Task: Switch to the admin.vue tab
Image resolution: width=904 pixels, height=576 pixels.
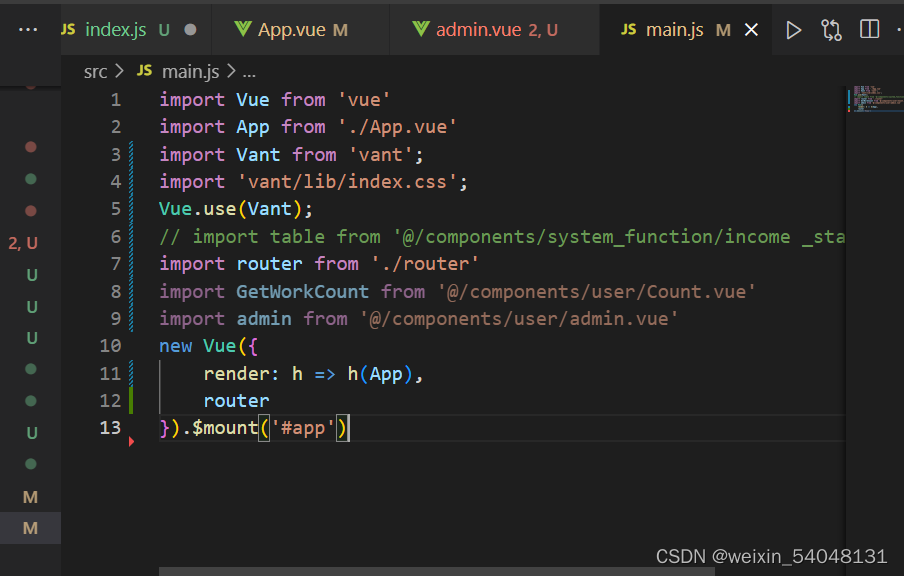Action: click(x=478, y=30)
